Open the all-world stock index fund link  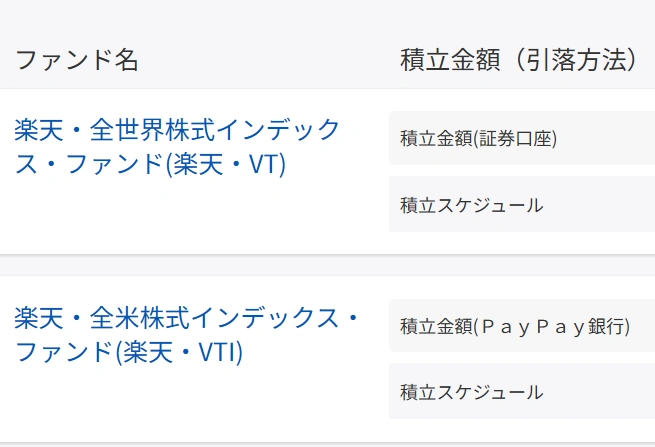[178, 130]
